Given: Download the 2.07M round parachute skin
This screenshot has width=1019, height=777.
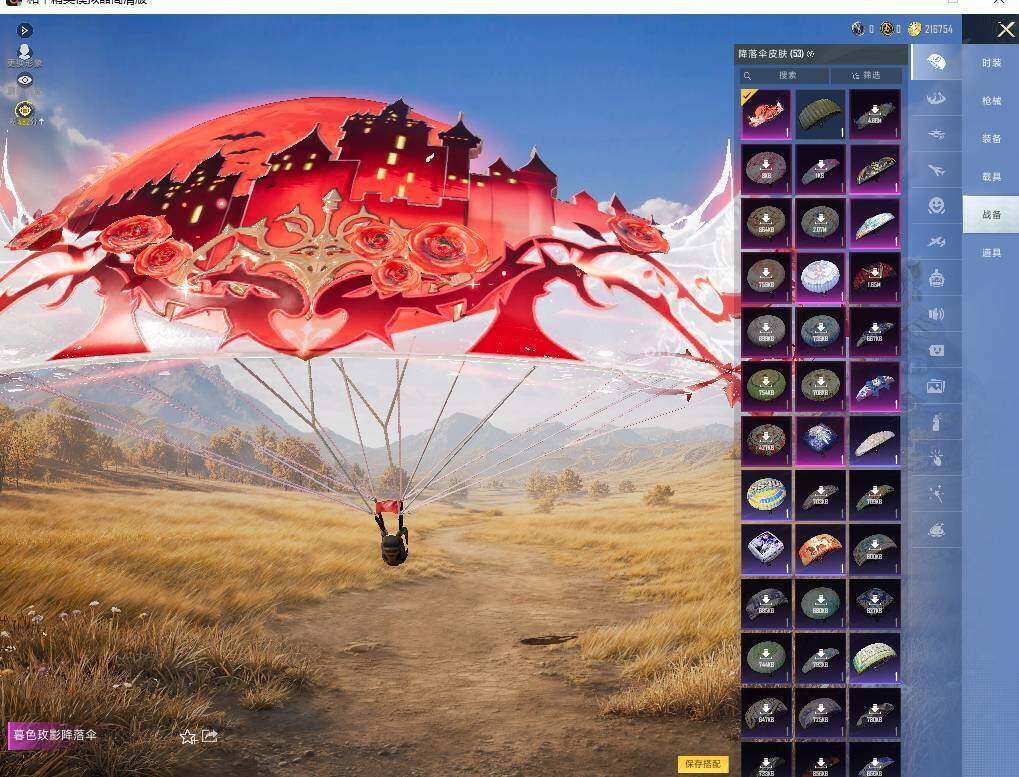Looking at the screenshot, I should tap(820, 223).
